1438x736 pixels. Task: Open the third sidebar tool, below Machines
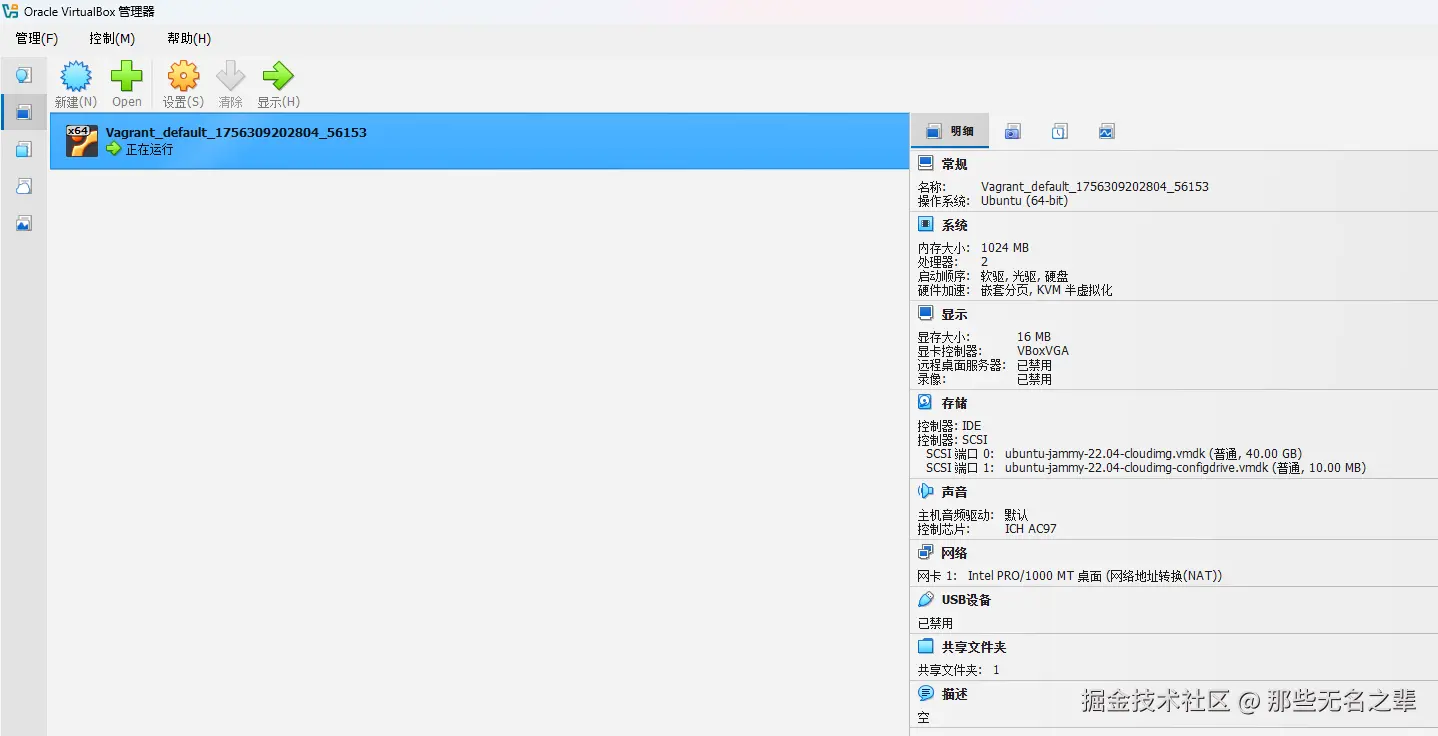(23, 149)
